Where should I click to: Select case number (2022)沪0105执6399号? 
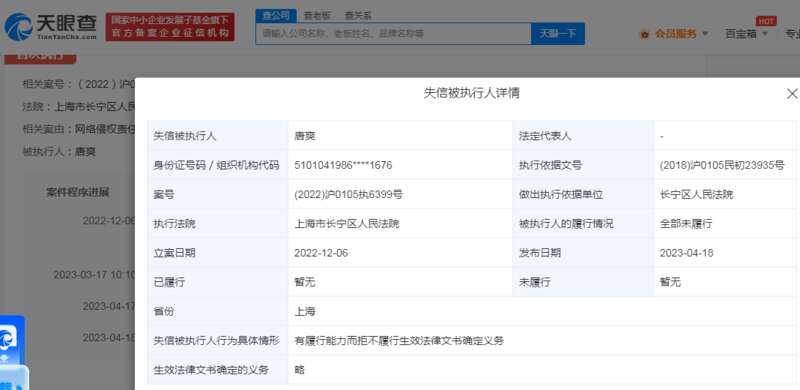point(348,194)
